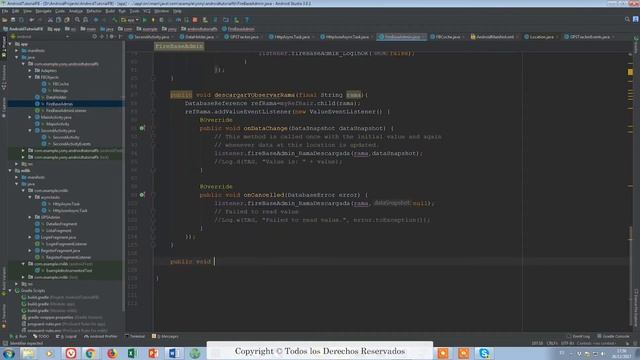Open the Build menu

[110, 11]
